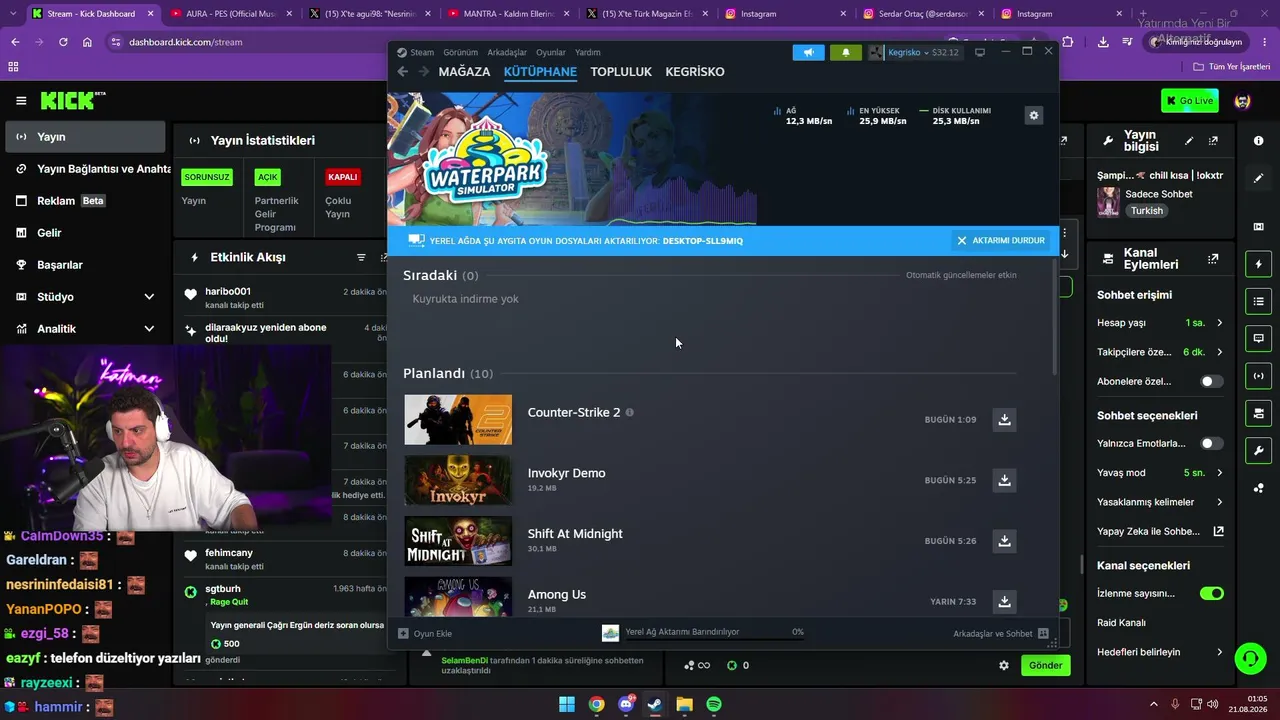Download Counter-Strike 2 now
This screenshot has height=720, width=1280.
pyautogui.click(x=1004, y=419)
